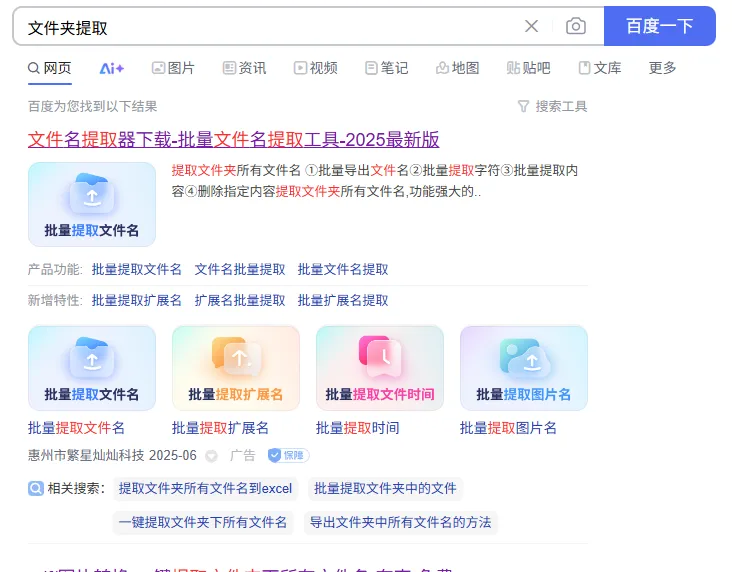Open 搜索工具 filter options
Image resolution: width=732 pixels, height=572 pixels.
point(553,106)
